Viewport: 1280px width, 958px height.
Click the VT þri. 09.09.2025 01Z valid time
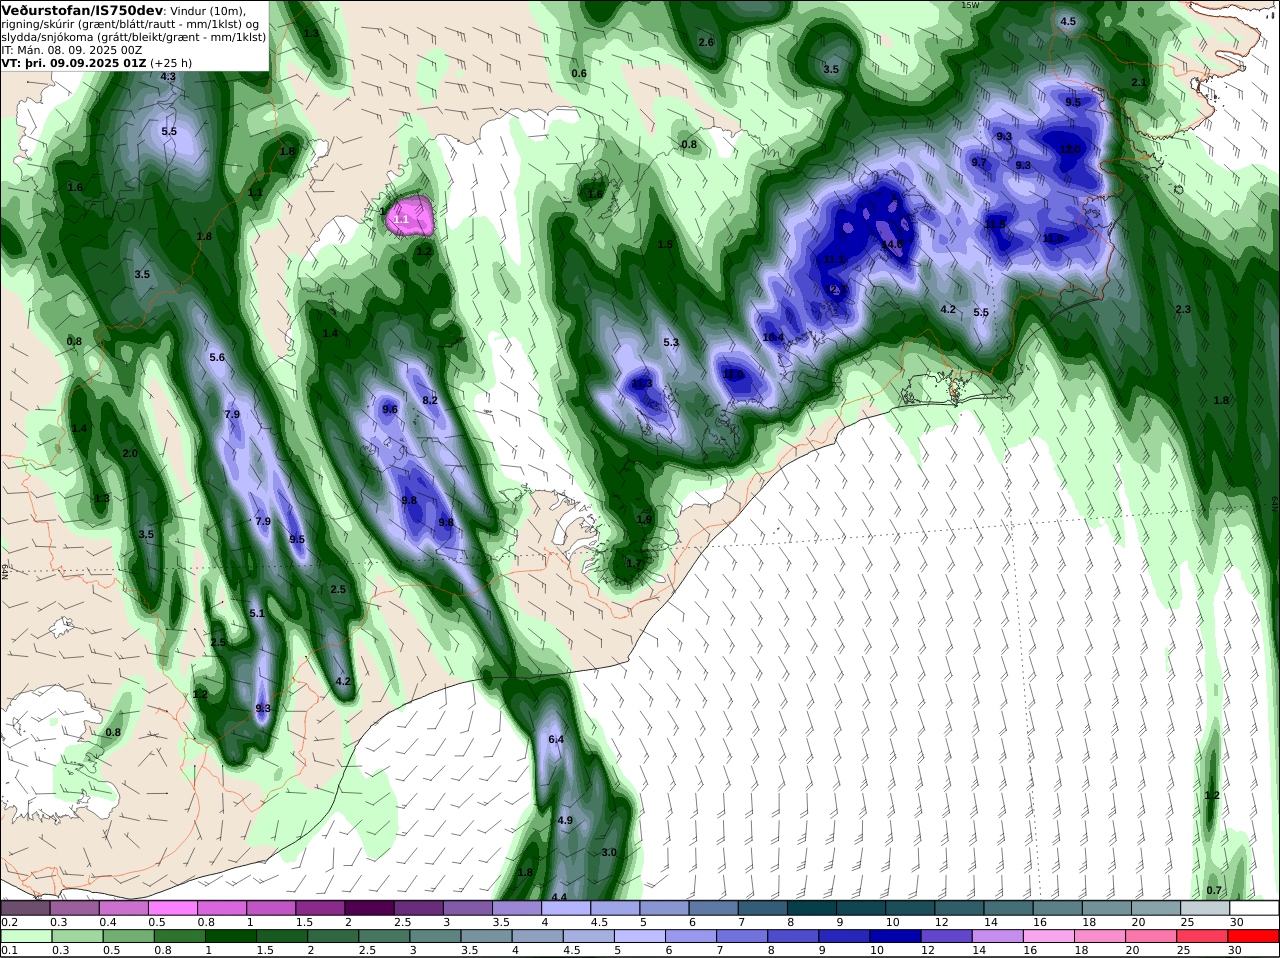click(x=97, y=63)
